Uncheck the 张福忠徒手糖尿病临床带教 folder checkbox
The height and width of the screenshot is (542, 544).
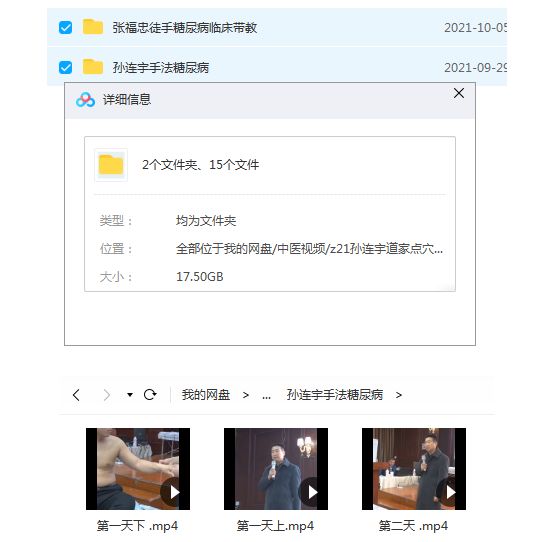coord(66,27)
